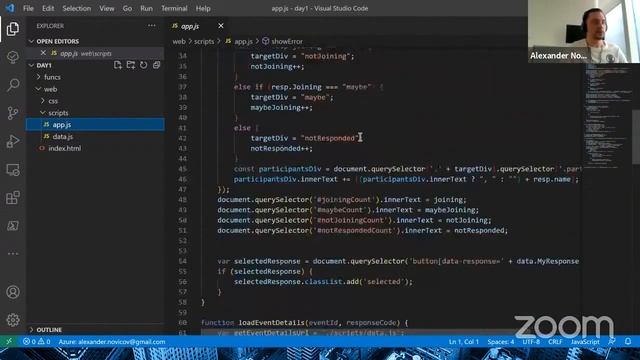Open the Go menu

tap(127, 8)
